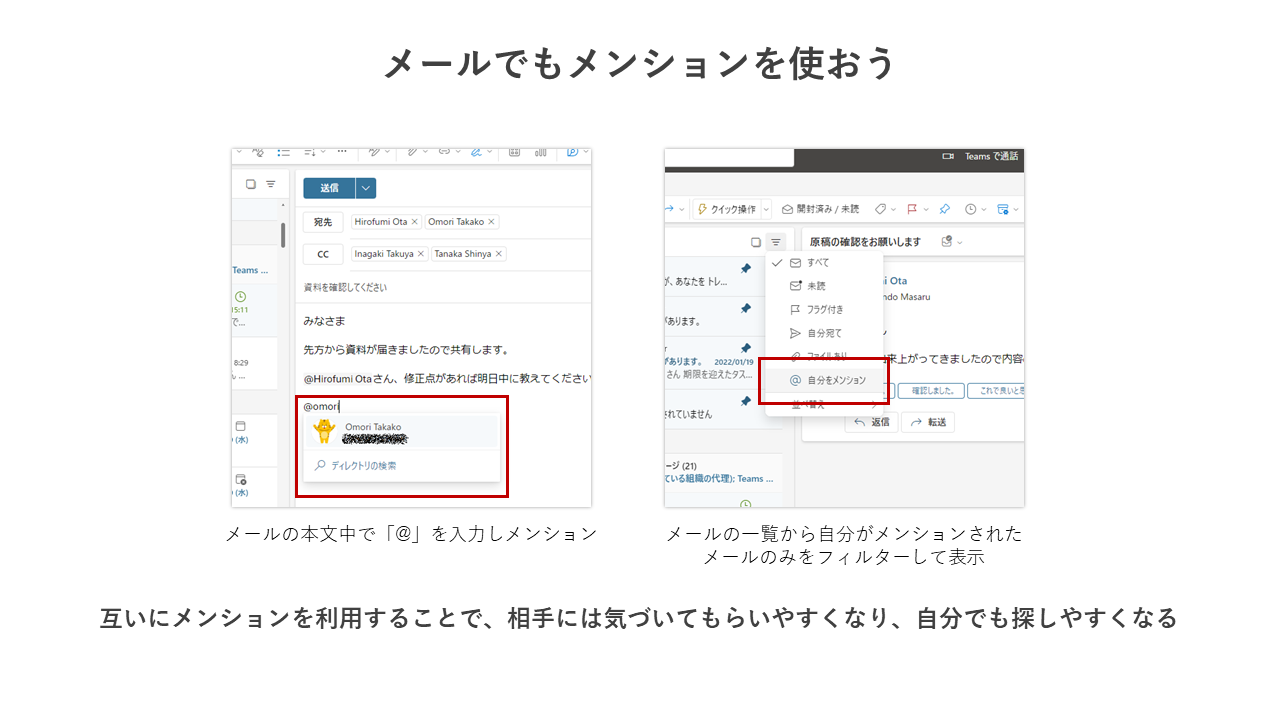Open the three-dot more options in compose toolbar
This screenshot has height=720, width=1280.
[x=342, y=152]
